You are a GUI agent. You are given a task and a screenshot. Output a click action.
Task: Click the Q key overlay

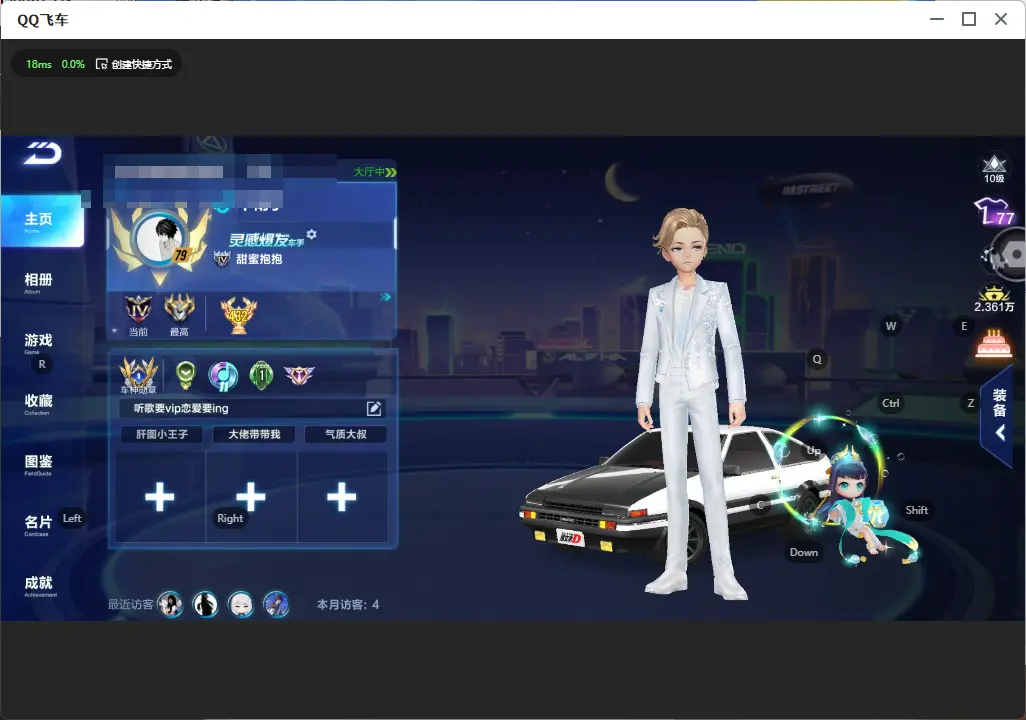tap(817, 359)
